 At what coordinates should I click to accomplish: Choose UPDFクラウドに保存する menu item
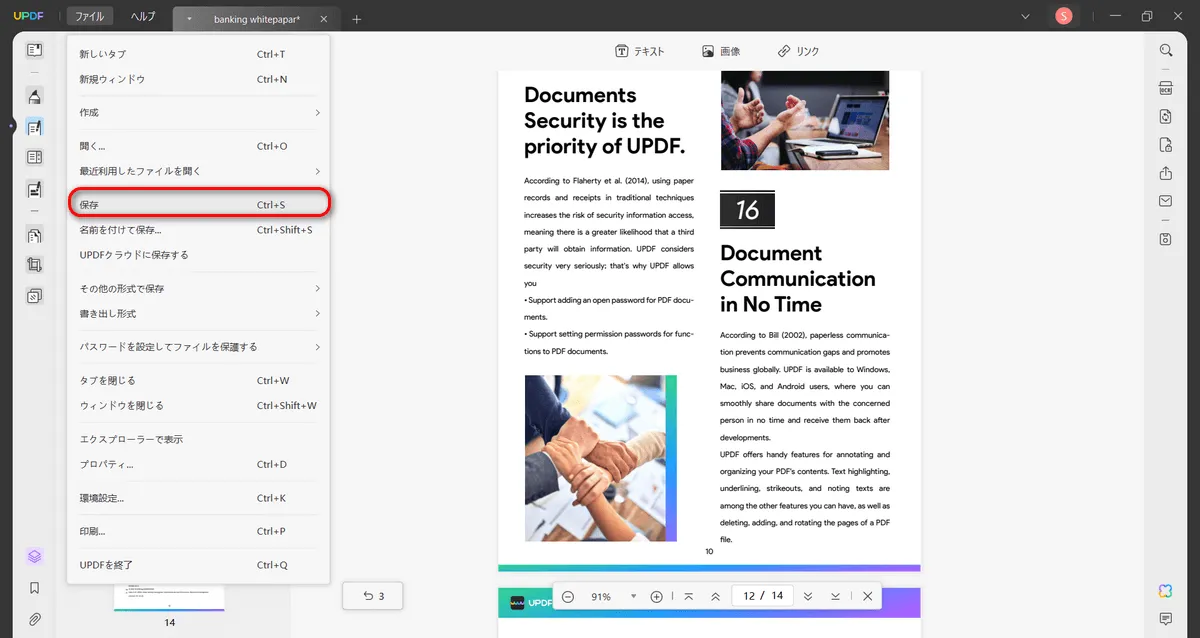(198, 255)
